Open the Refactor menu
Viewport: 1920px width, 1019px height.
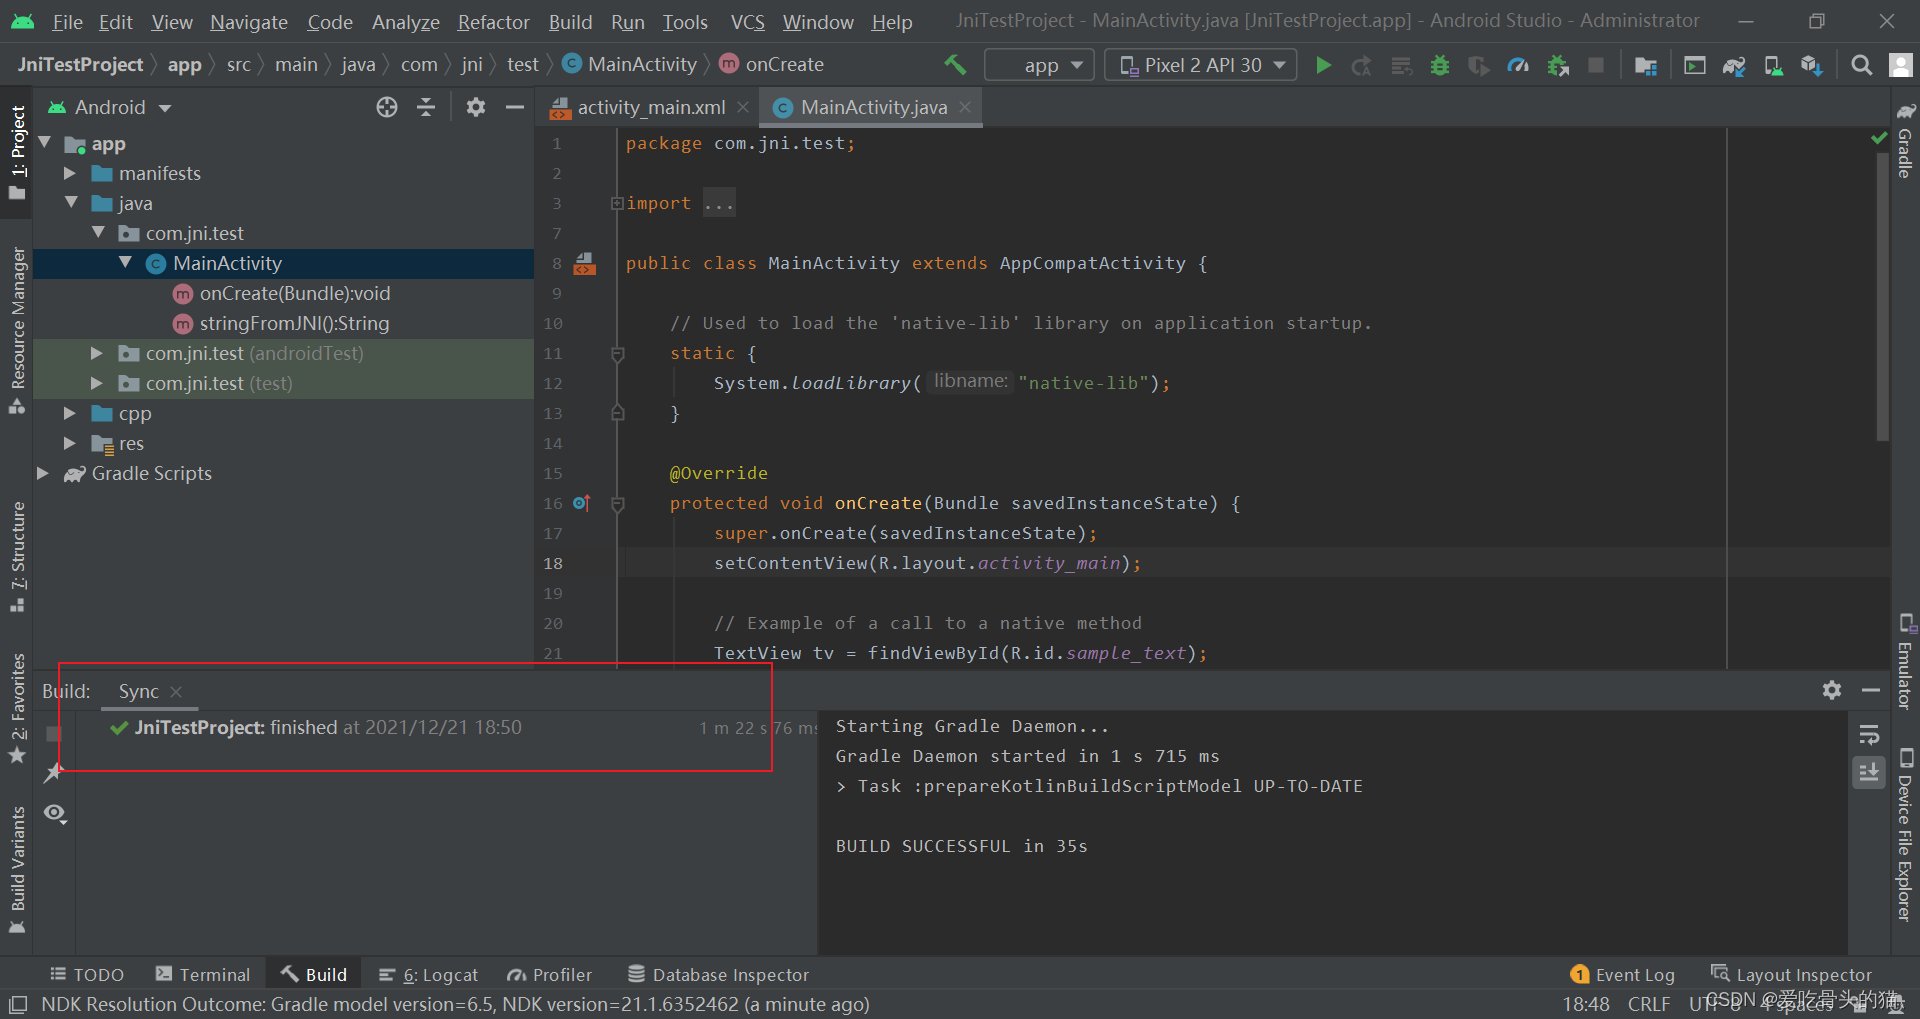pyautogui.click(x=493, y=22)
